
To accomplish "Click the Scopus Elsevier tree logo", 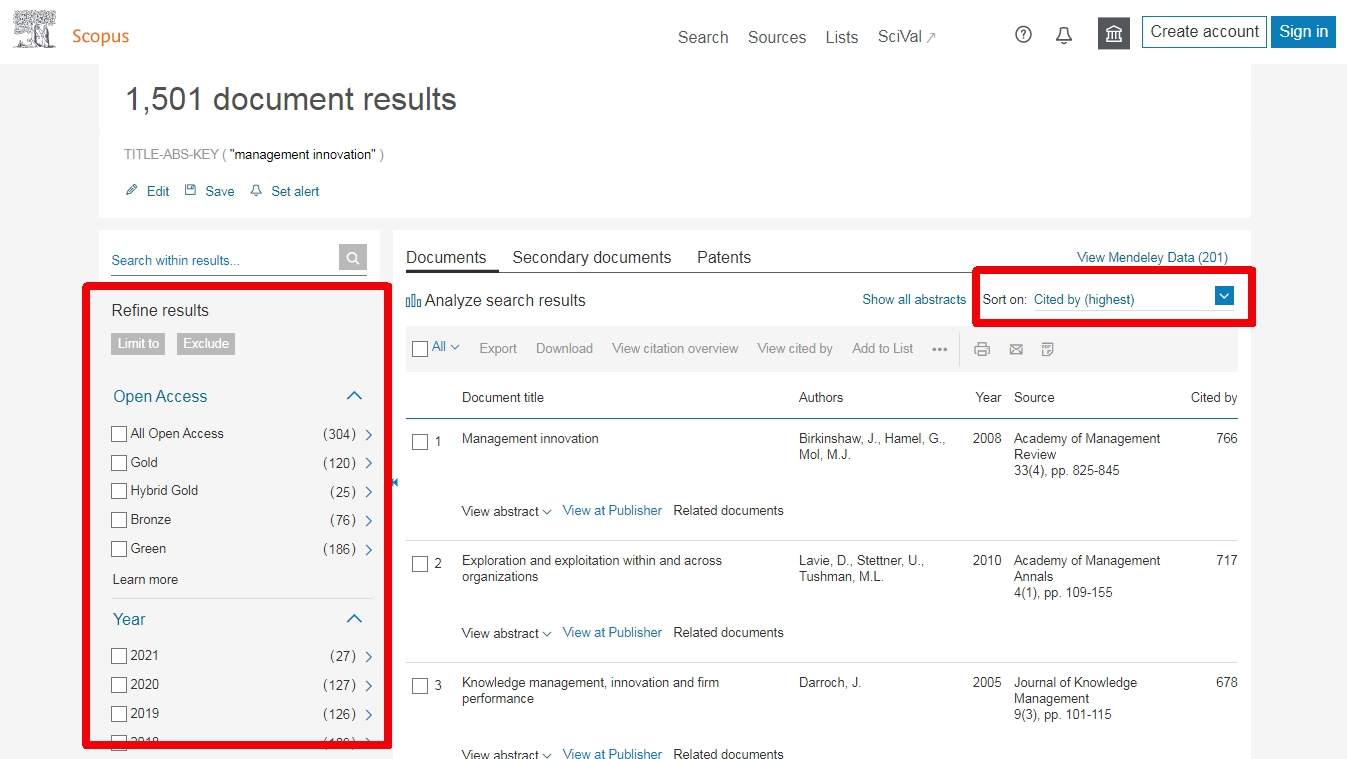I will [x=34, y=30].
